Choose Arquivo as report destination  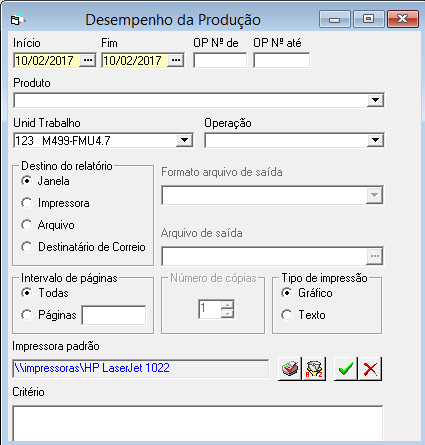(26, 225)
